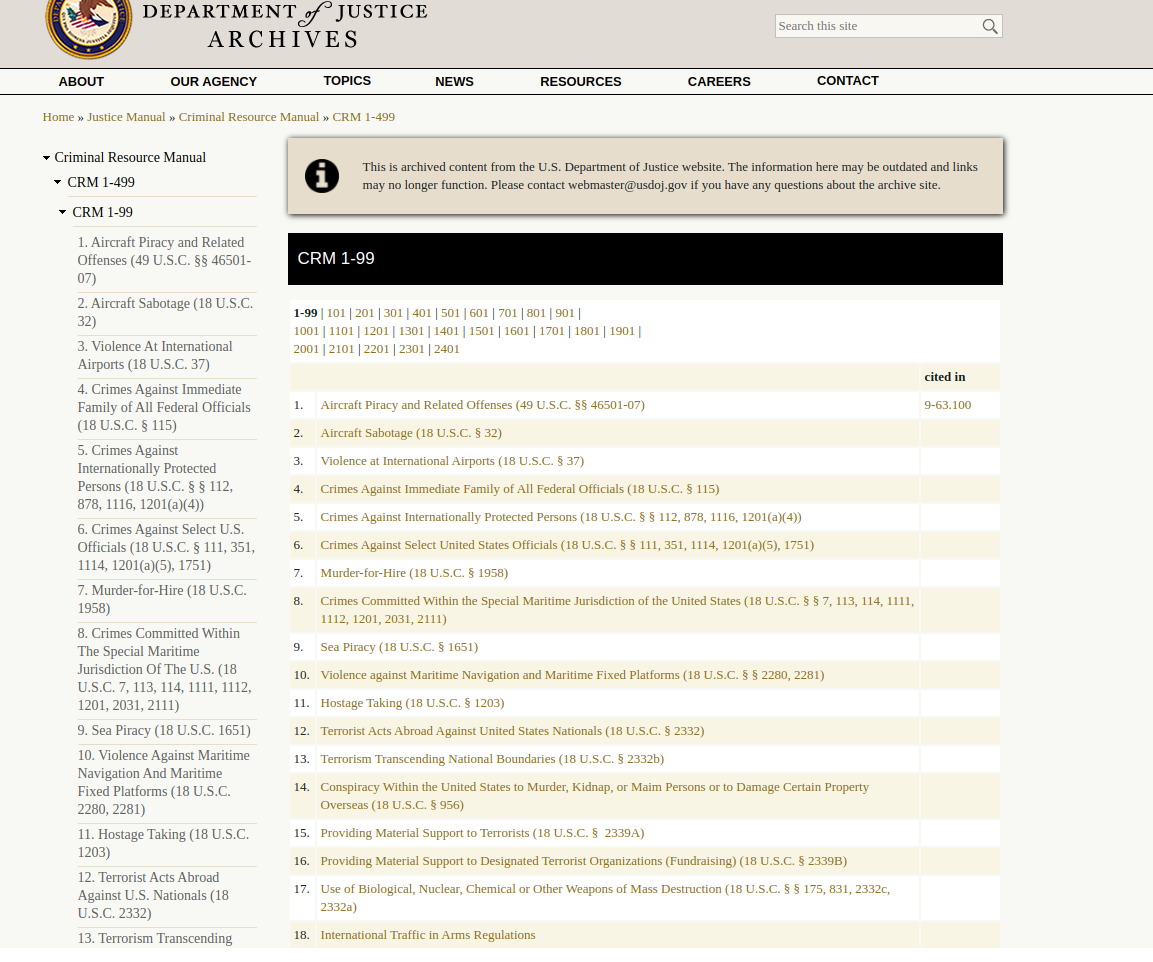The image size is (1153, 962).
Task: Open the OUR AGENCY menu
Action: tap(213, 82)
